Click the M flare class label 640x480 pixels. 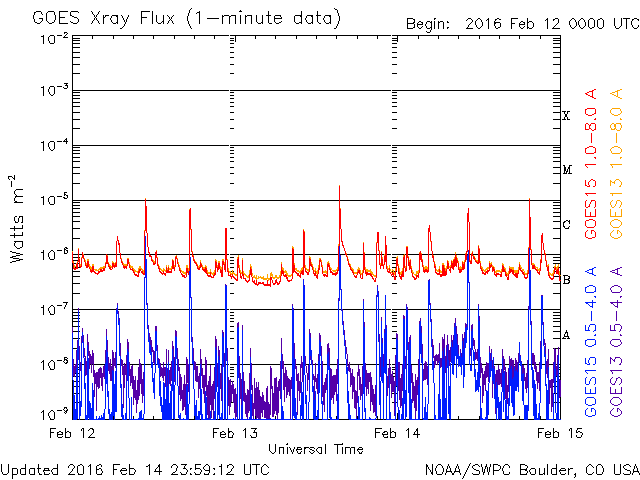(566, 170)
